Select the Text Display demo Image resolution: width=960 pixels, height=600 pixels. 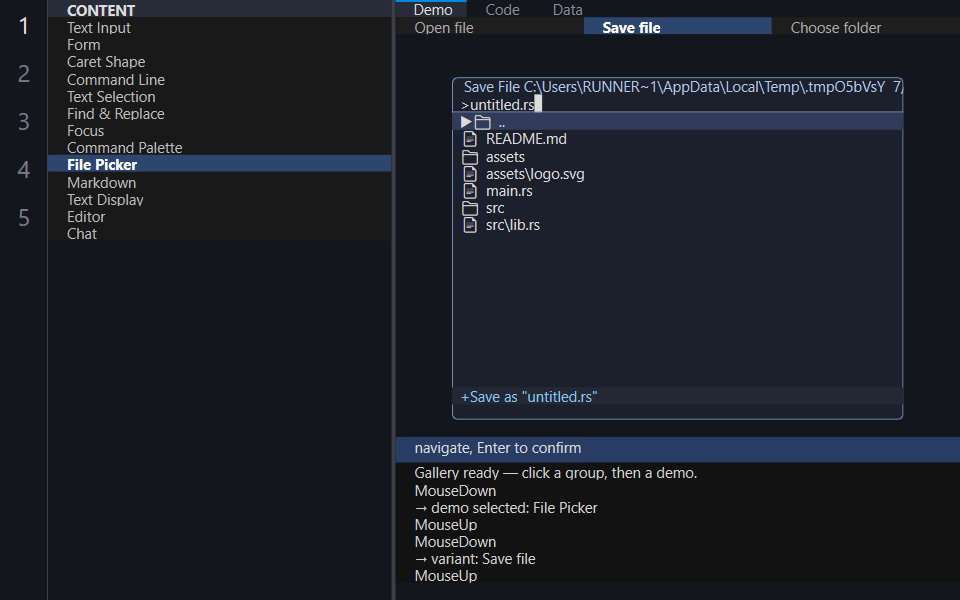[x=220, y=200]
